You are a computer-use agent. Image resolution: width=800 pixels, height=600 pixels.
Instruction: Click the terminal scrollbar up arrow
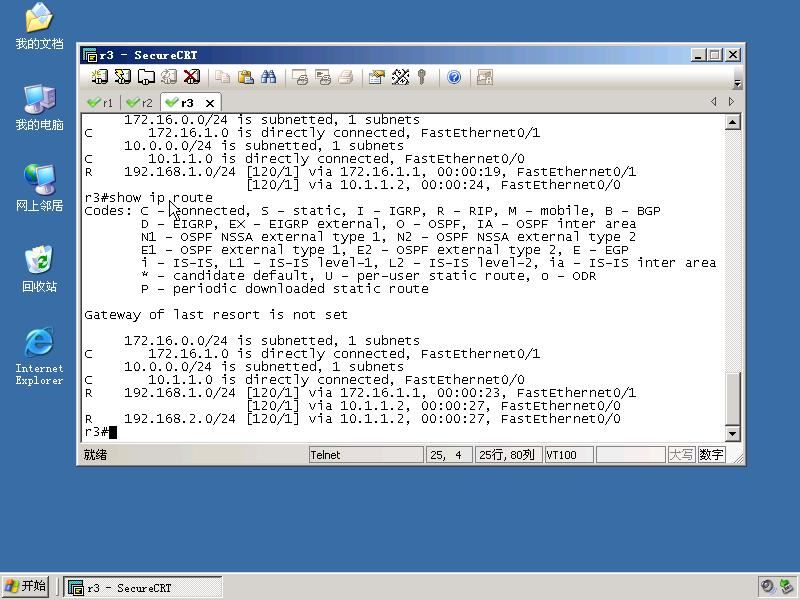coord(733,122)
